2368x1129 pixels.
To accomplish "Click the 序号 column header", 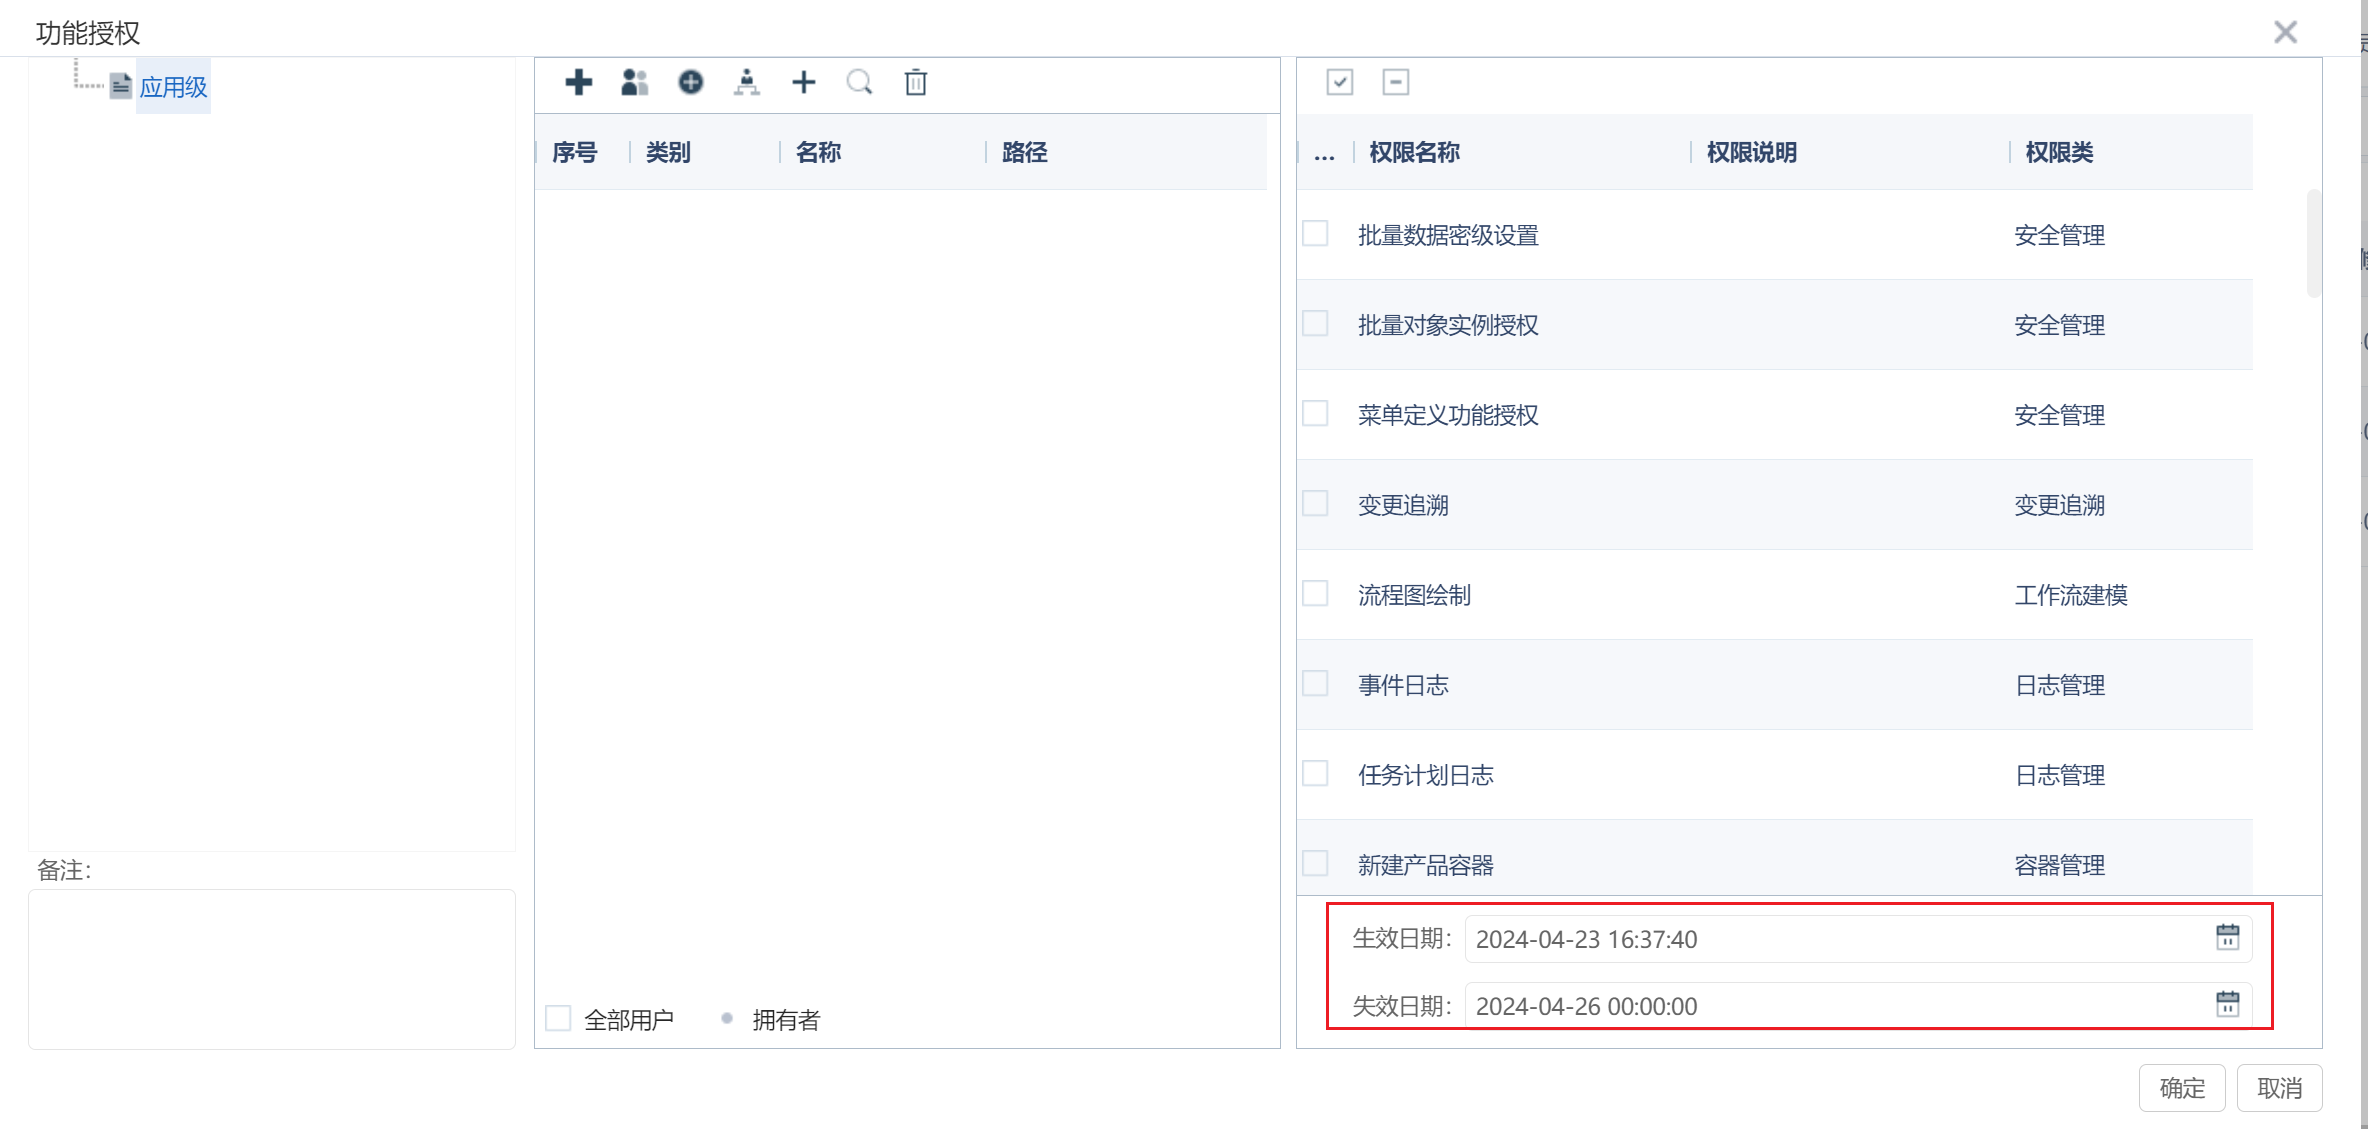I will 575,152.
